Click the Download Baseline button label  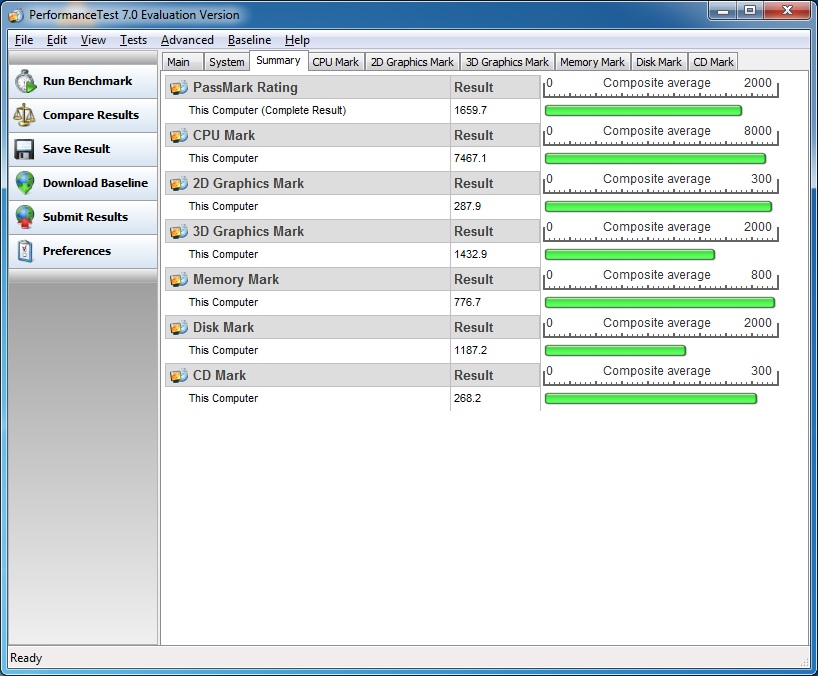pos(95,183)
